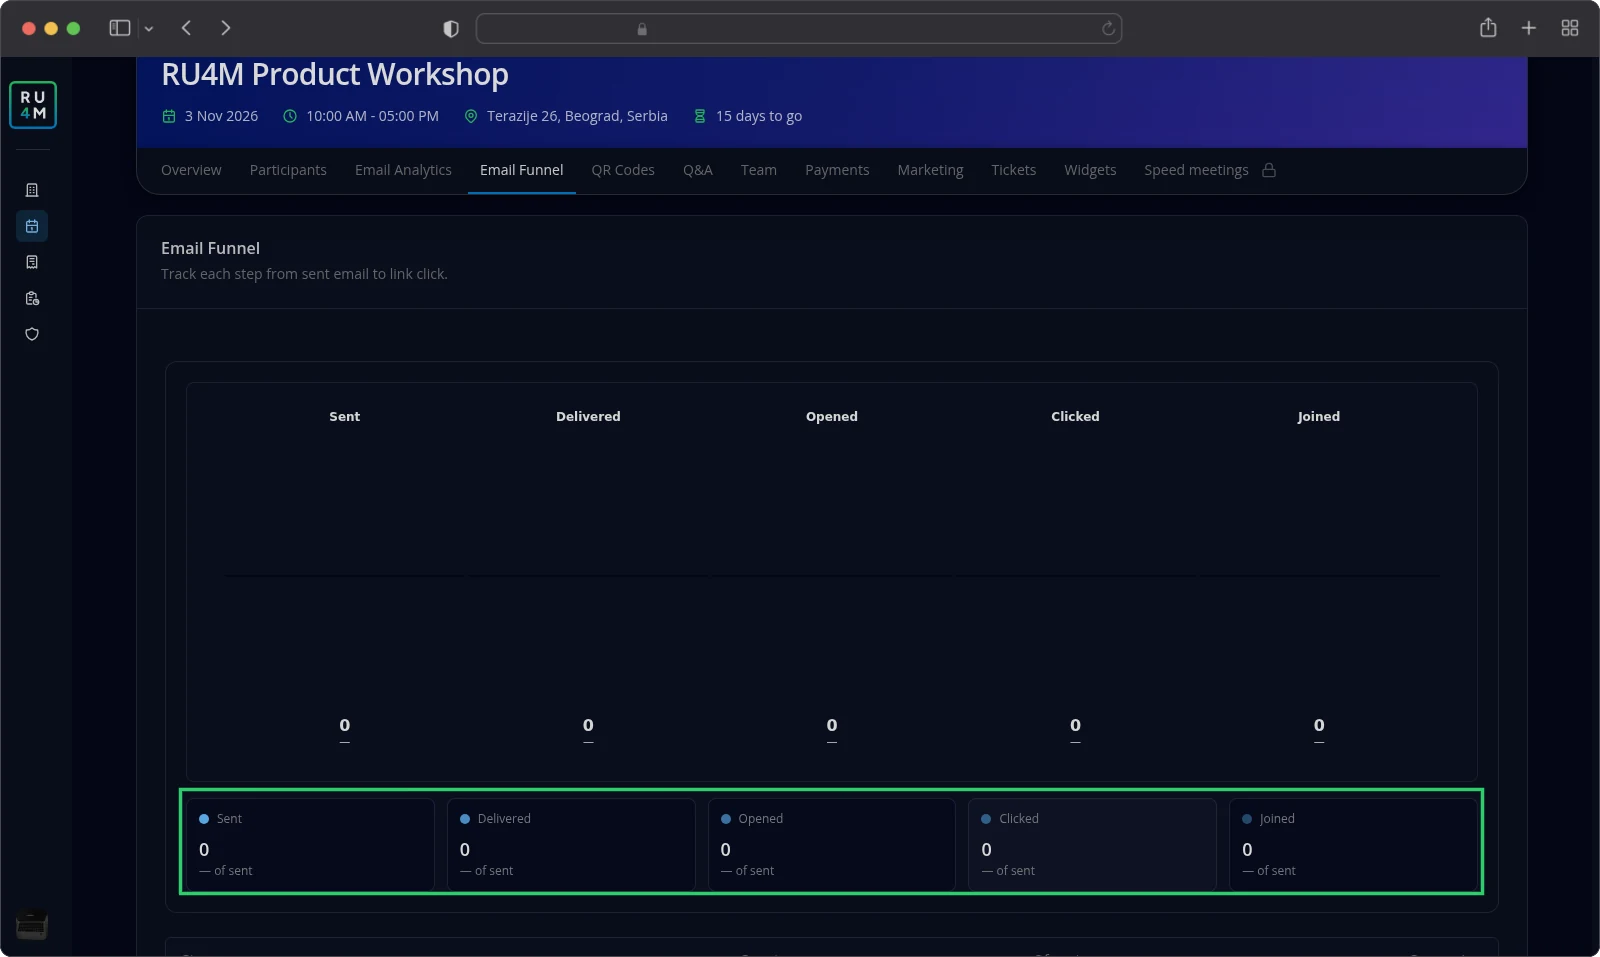Open a new tab with plus icon
The image size is (1600, 957).
pyautogui.click(x=1529, y=28)
